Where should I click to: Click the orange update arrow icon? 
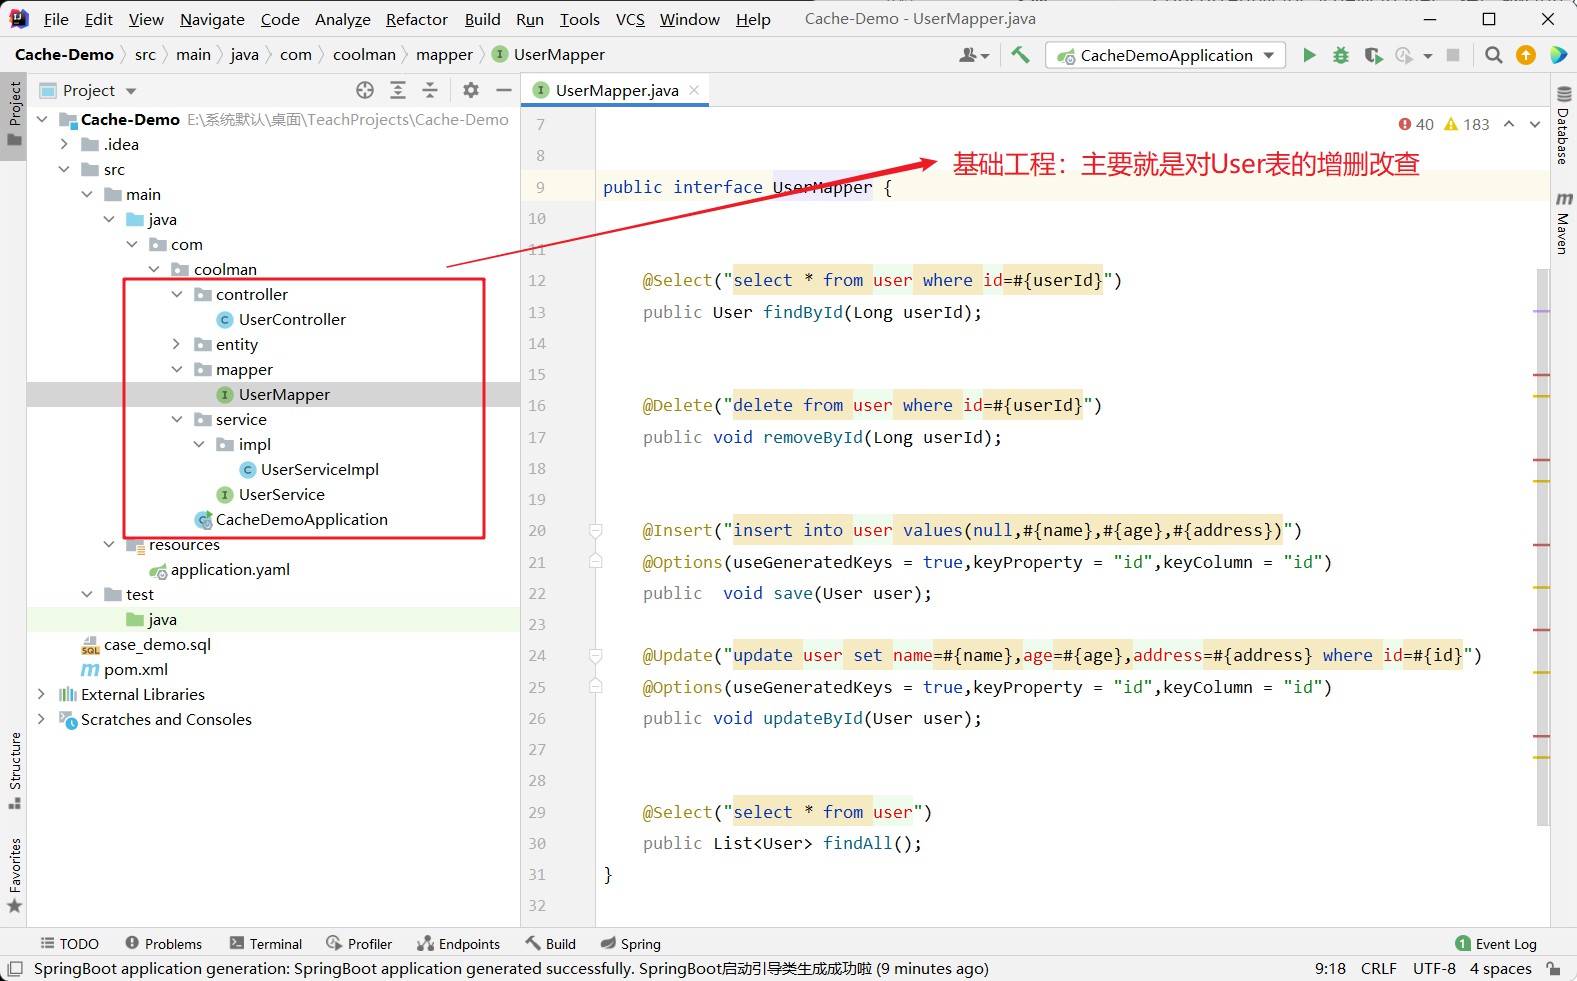click(1525, 55)
